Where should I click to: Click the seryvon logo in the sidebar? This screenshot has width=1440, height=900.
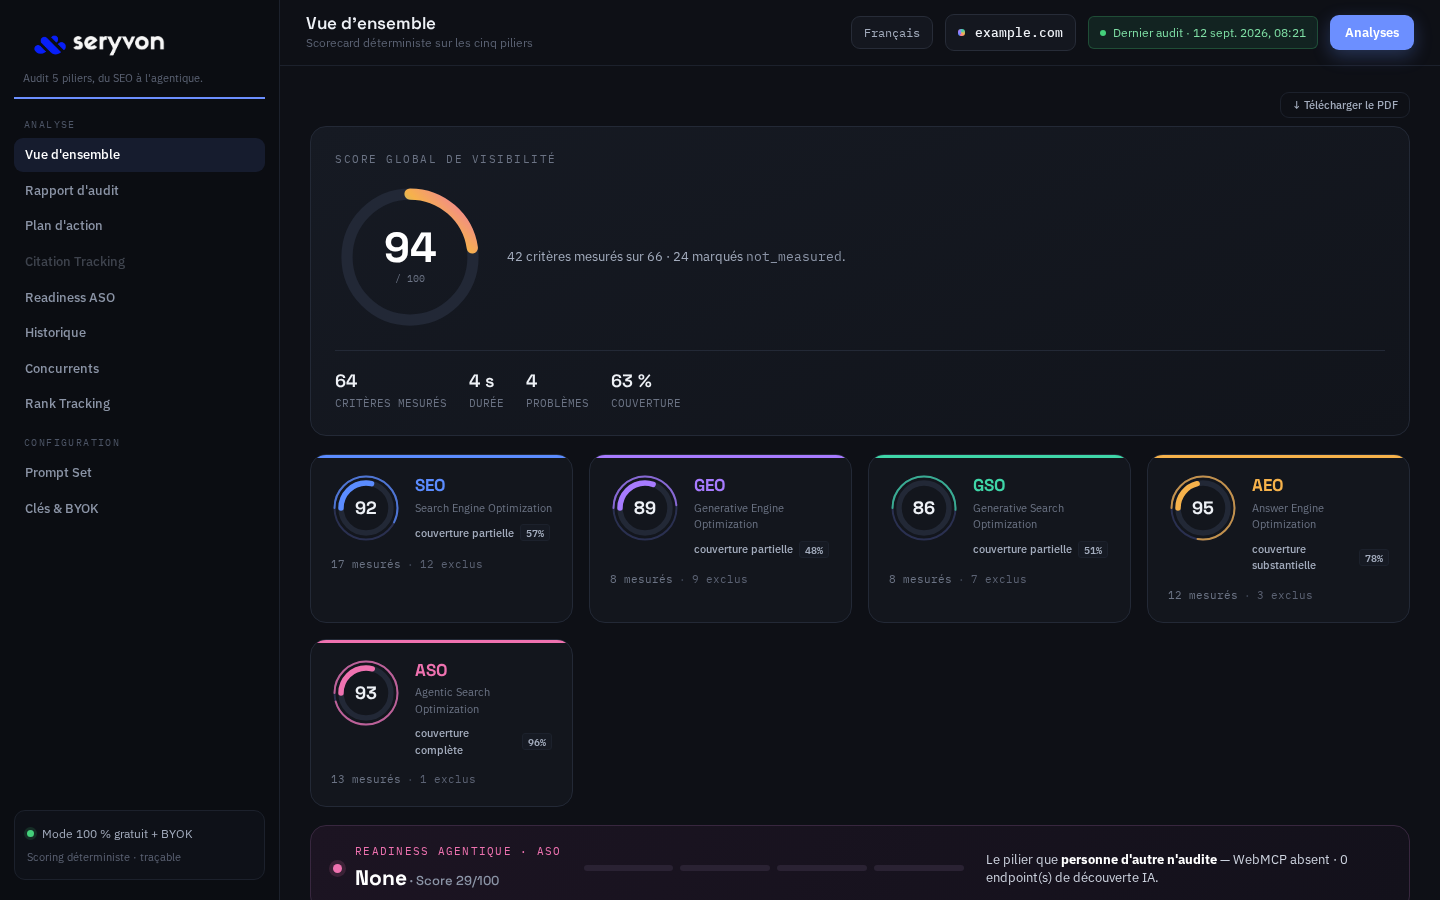pyautogui.click(x=99, y=44)
